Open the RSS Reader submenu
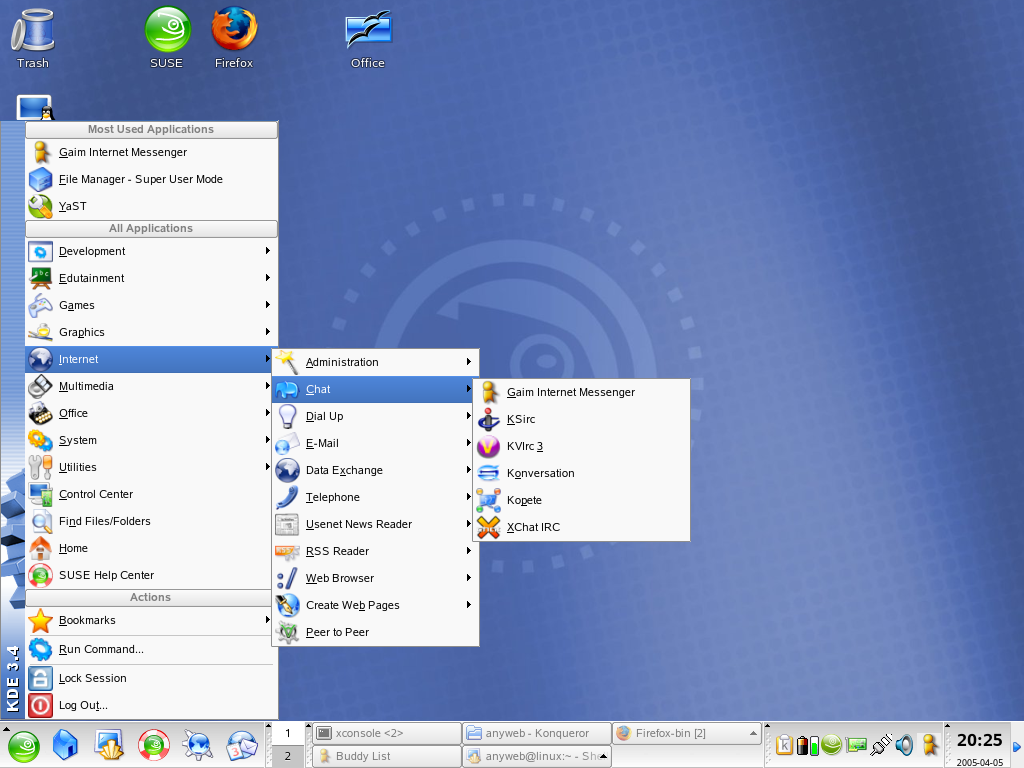This screenshot has width=1024, height=768. tap(376, 551)
